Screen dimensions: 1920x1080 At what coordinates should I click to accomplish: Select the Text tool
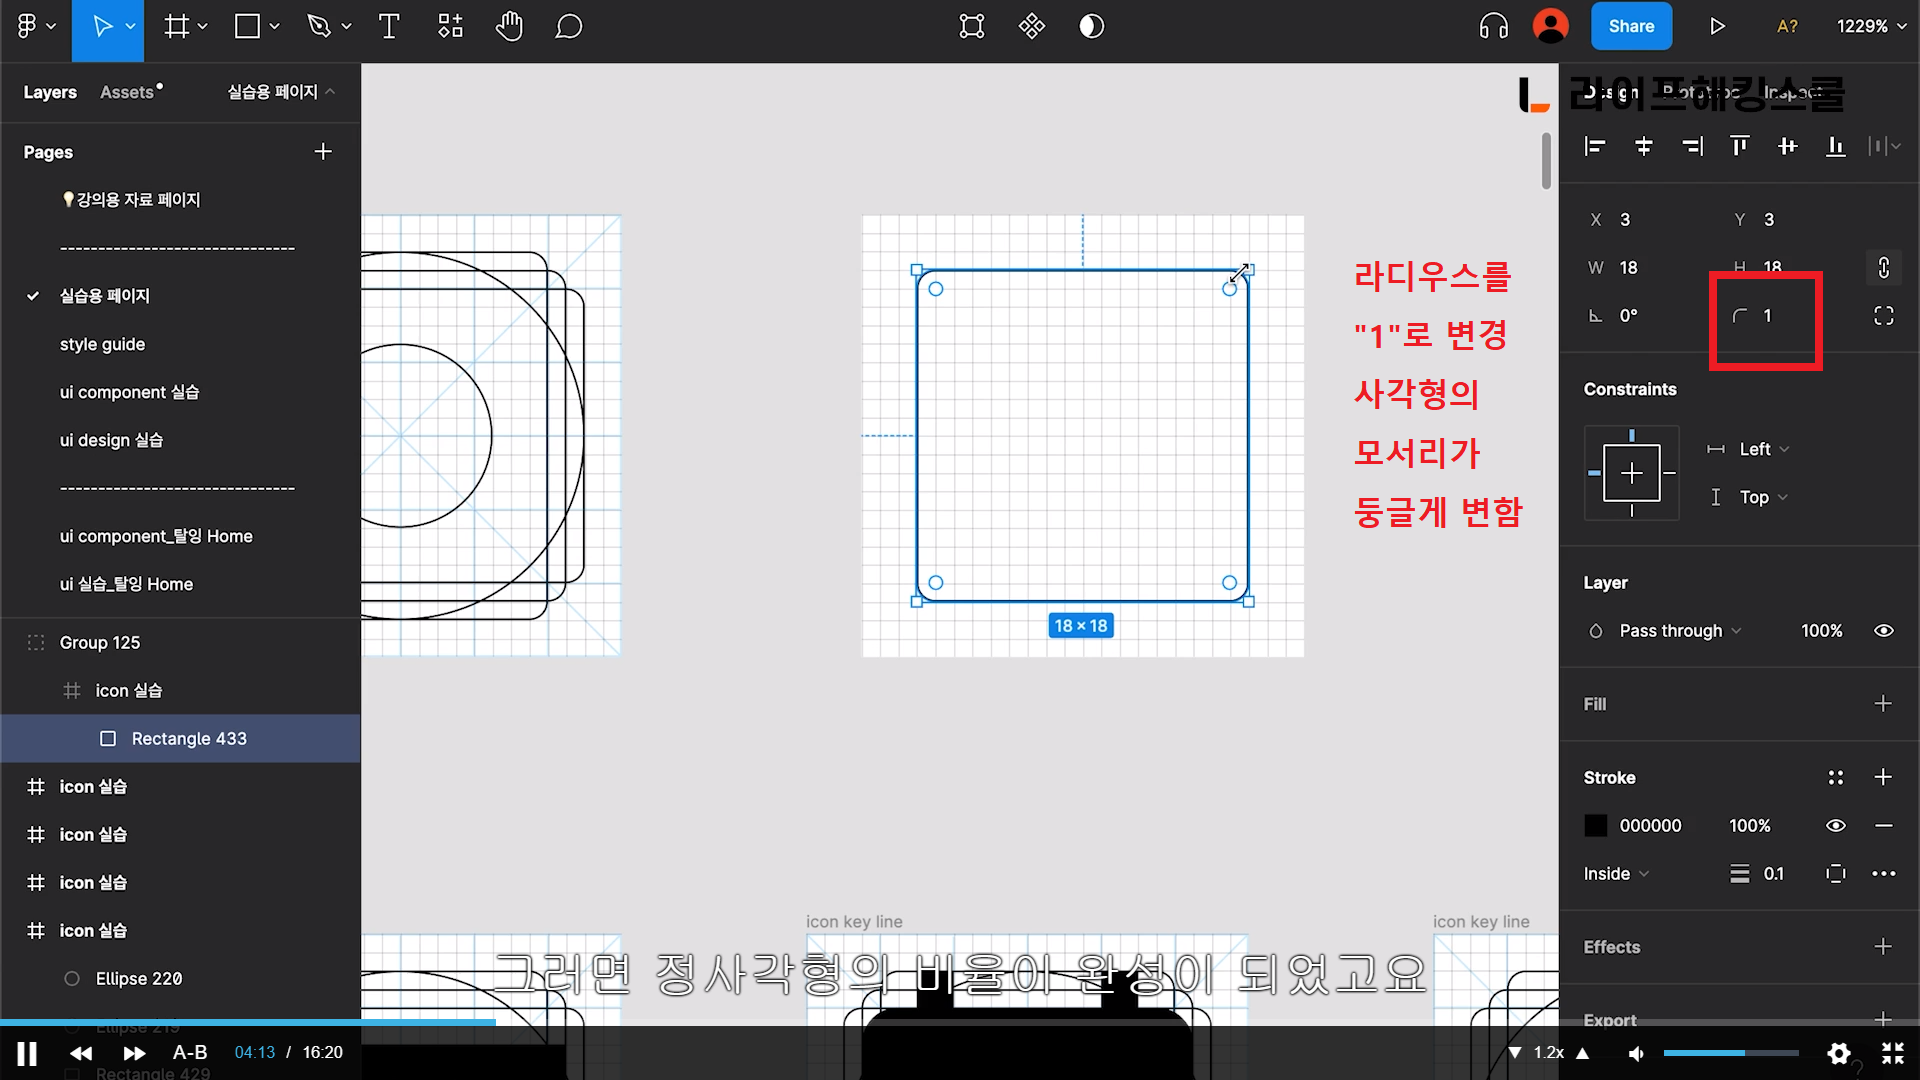[x=389, y=27]
